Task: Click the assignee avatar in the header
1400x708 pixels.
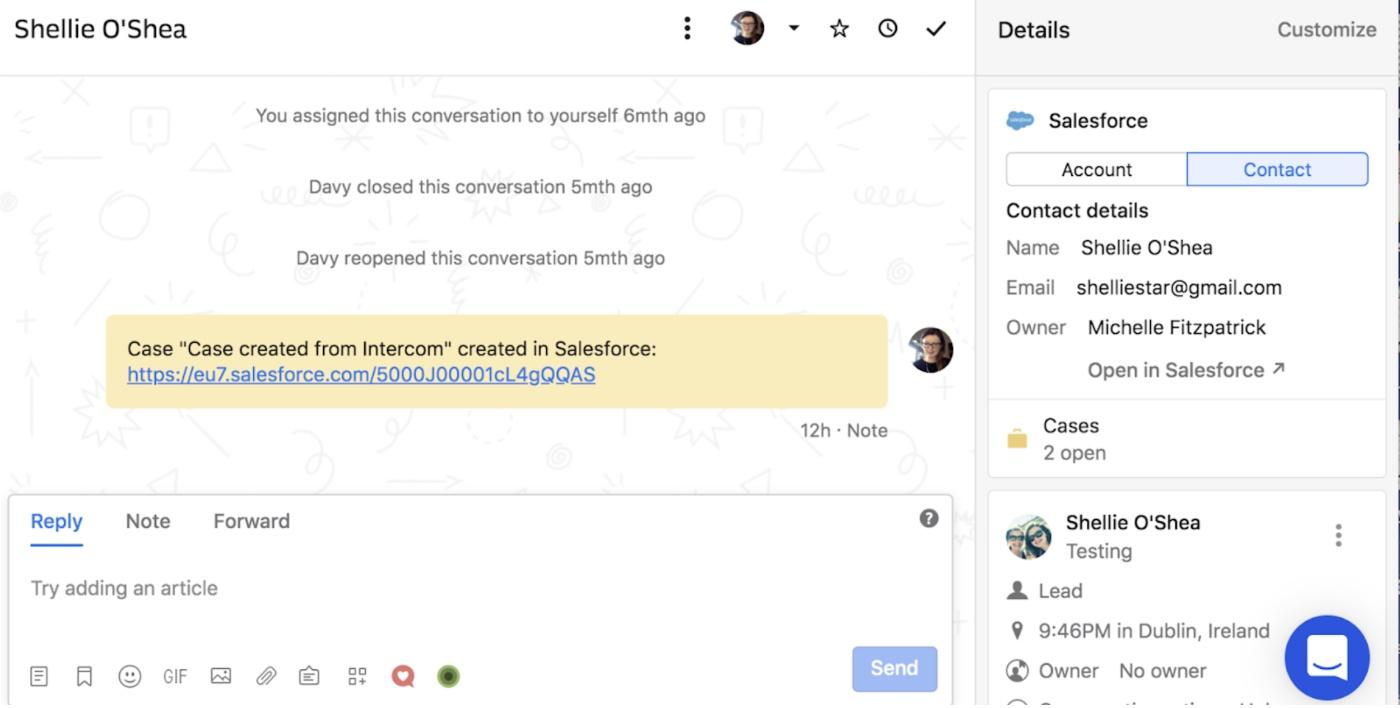Action: click(x=747, y=28)
